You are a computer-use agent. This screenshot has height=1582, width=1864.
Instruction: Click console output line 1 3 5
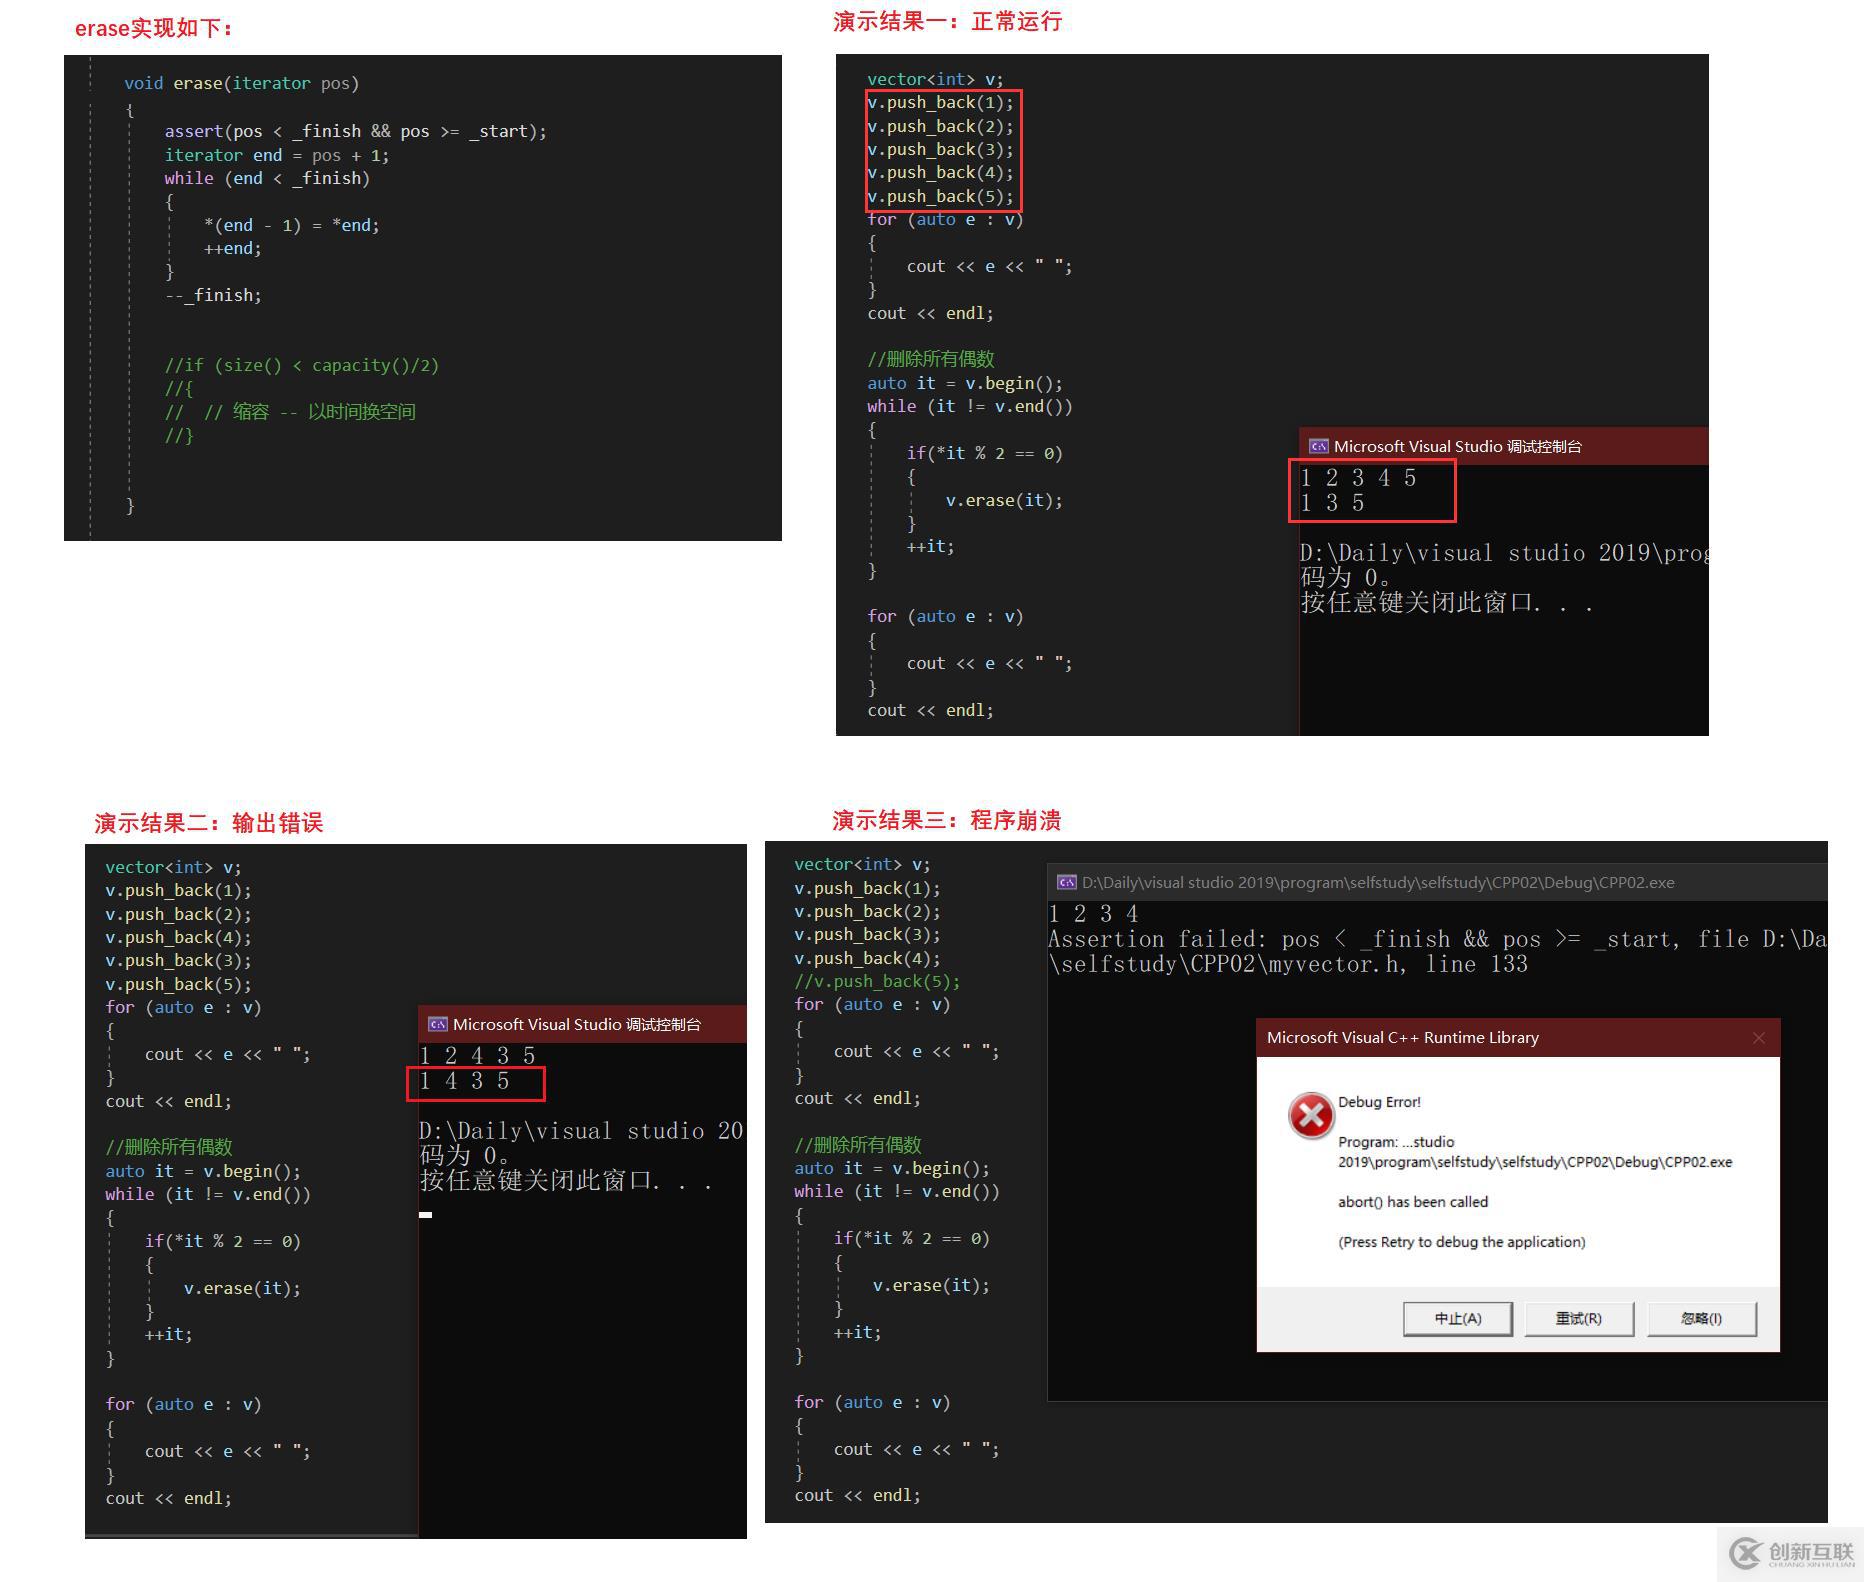point(1332,503)
